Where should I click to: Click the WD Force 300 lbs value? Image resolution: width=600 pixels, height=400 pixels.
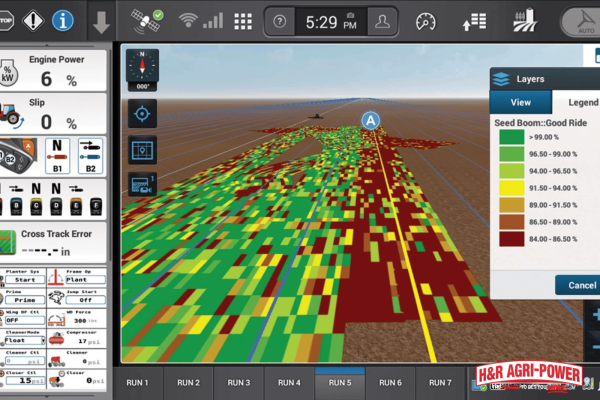tap(85, 321)
